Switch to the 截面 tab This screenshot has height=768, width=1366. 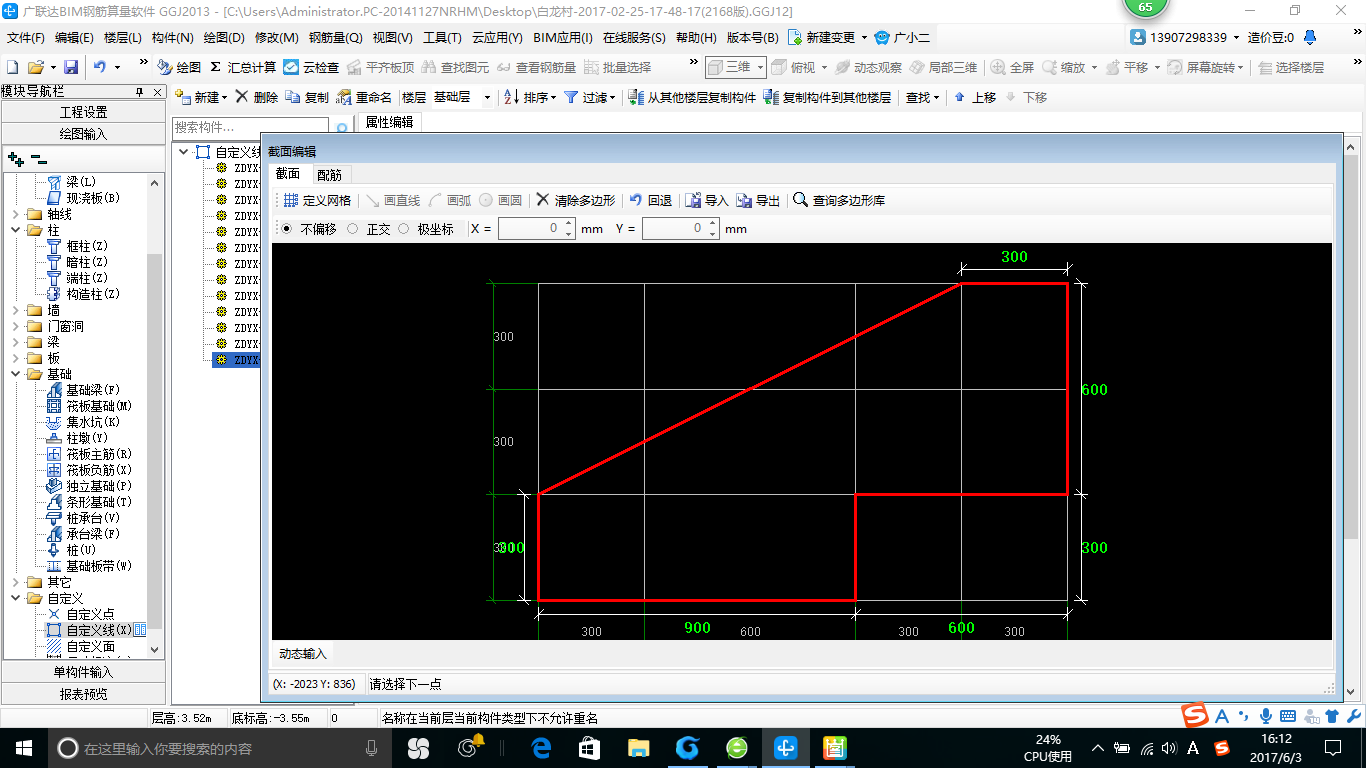coord(288,174)
